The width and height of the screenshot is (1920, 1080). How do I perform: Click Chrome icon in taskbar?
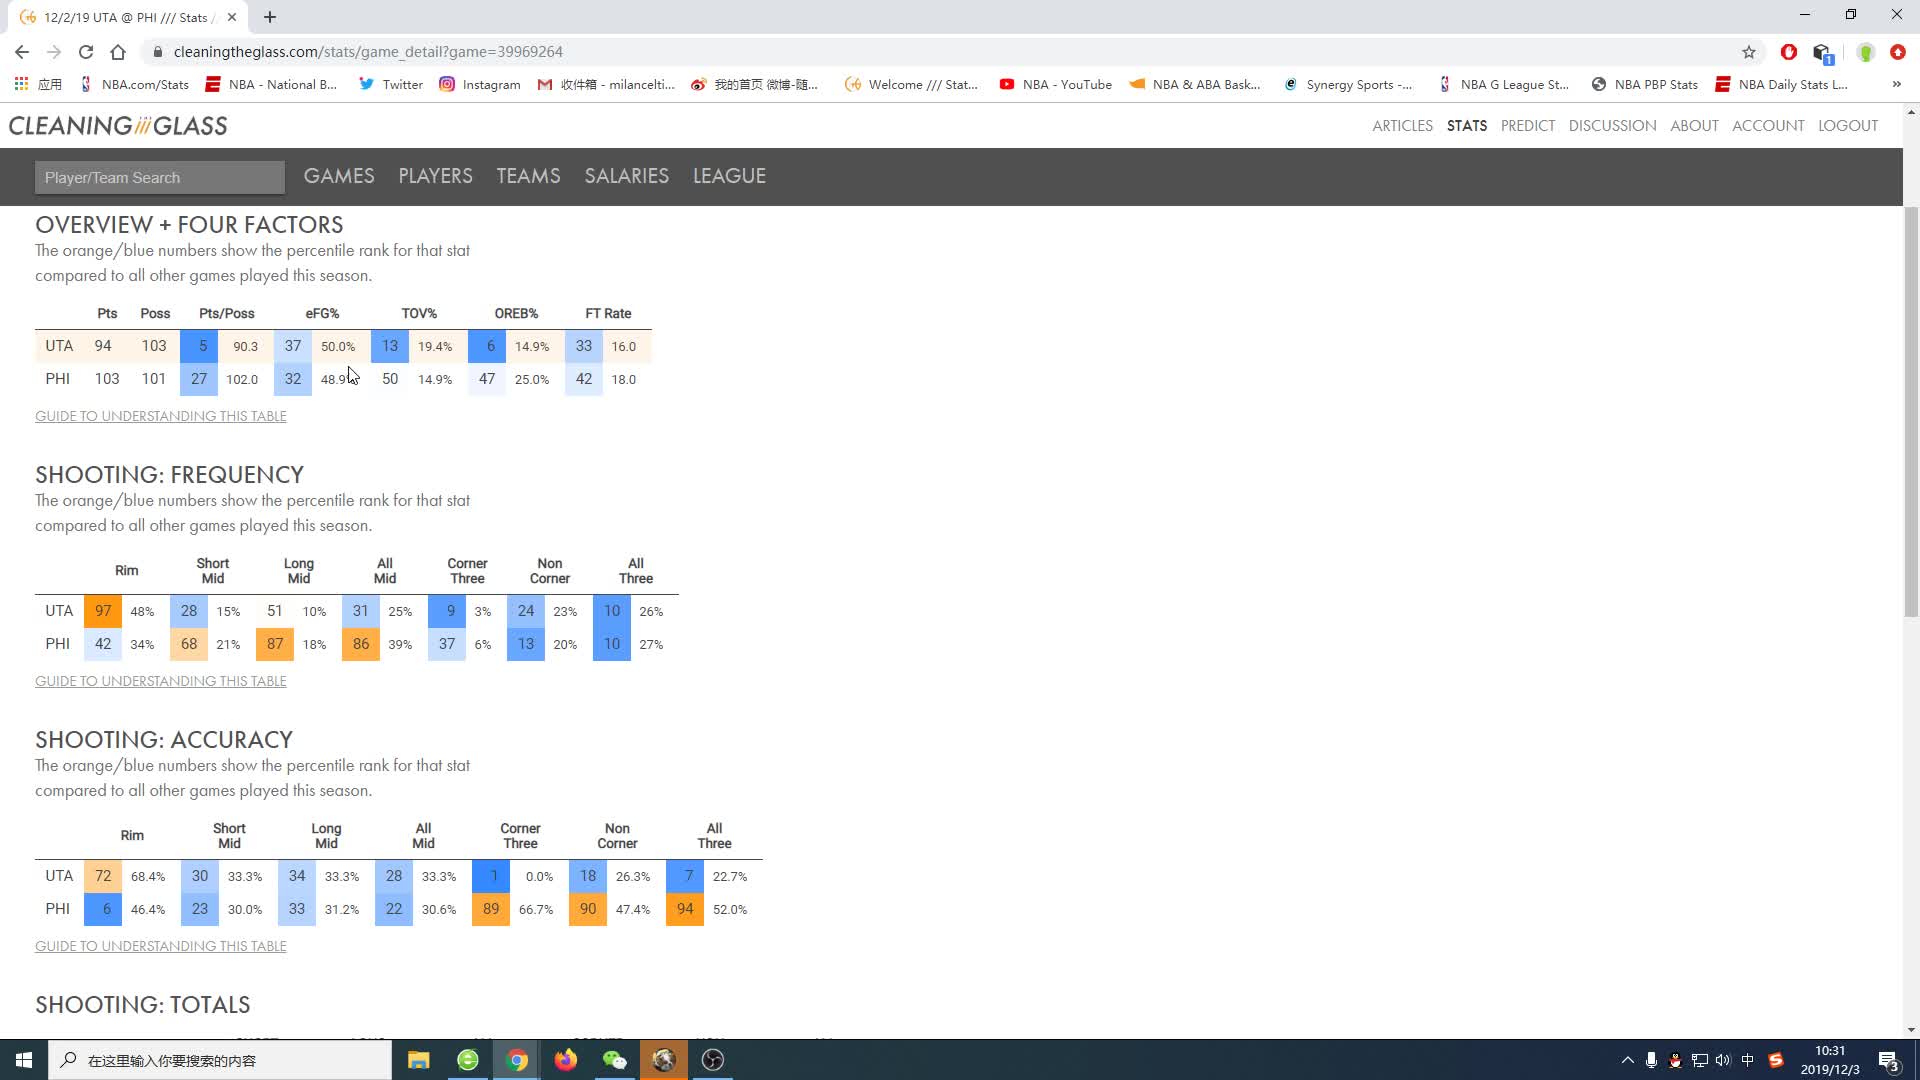517,1060
